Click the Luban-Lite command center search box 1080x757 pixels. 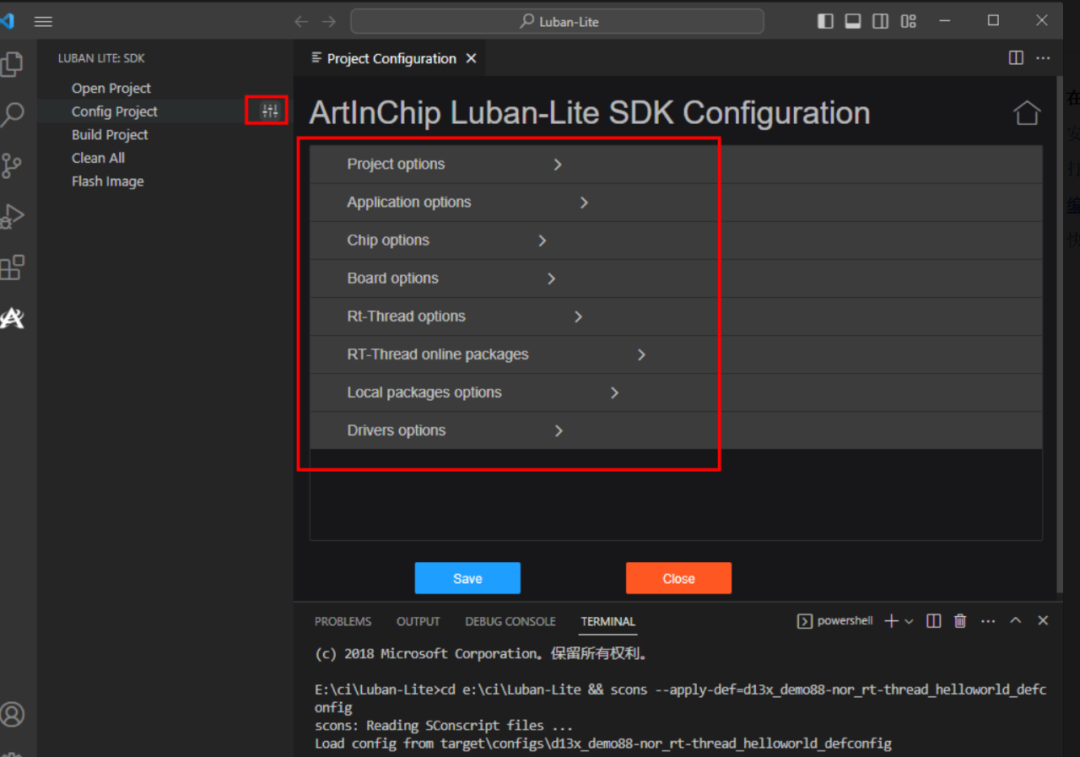(557, 21)
